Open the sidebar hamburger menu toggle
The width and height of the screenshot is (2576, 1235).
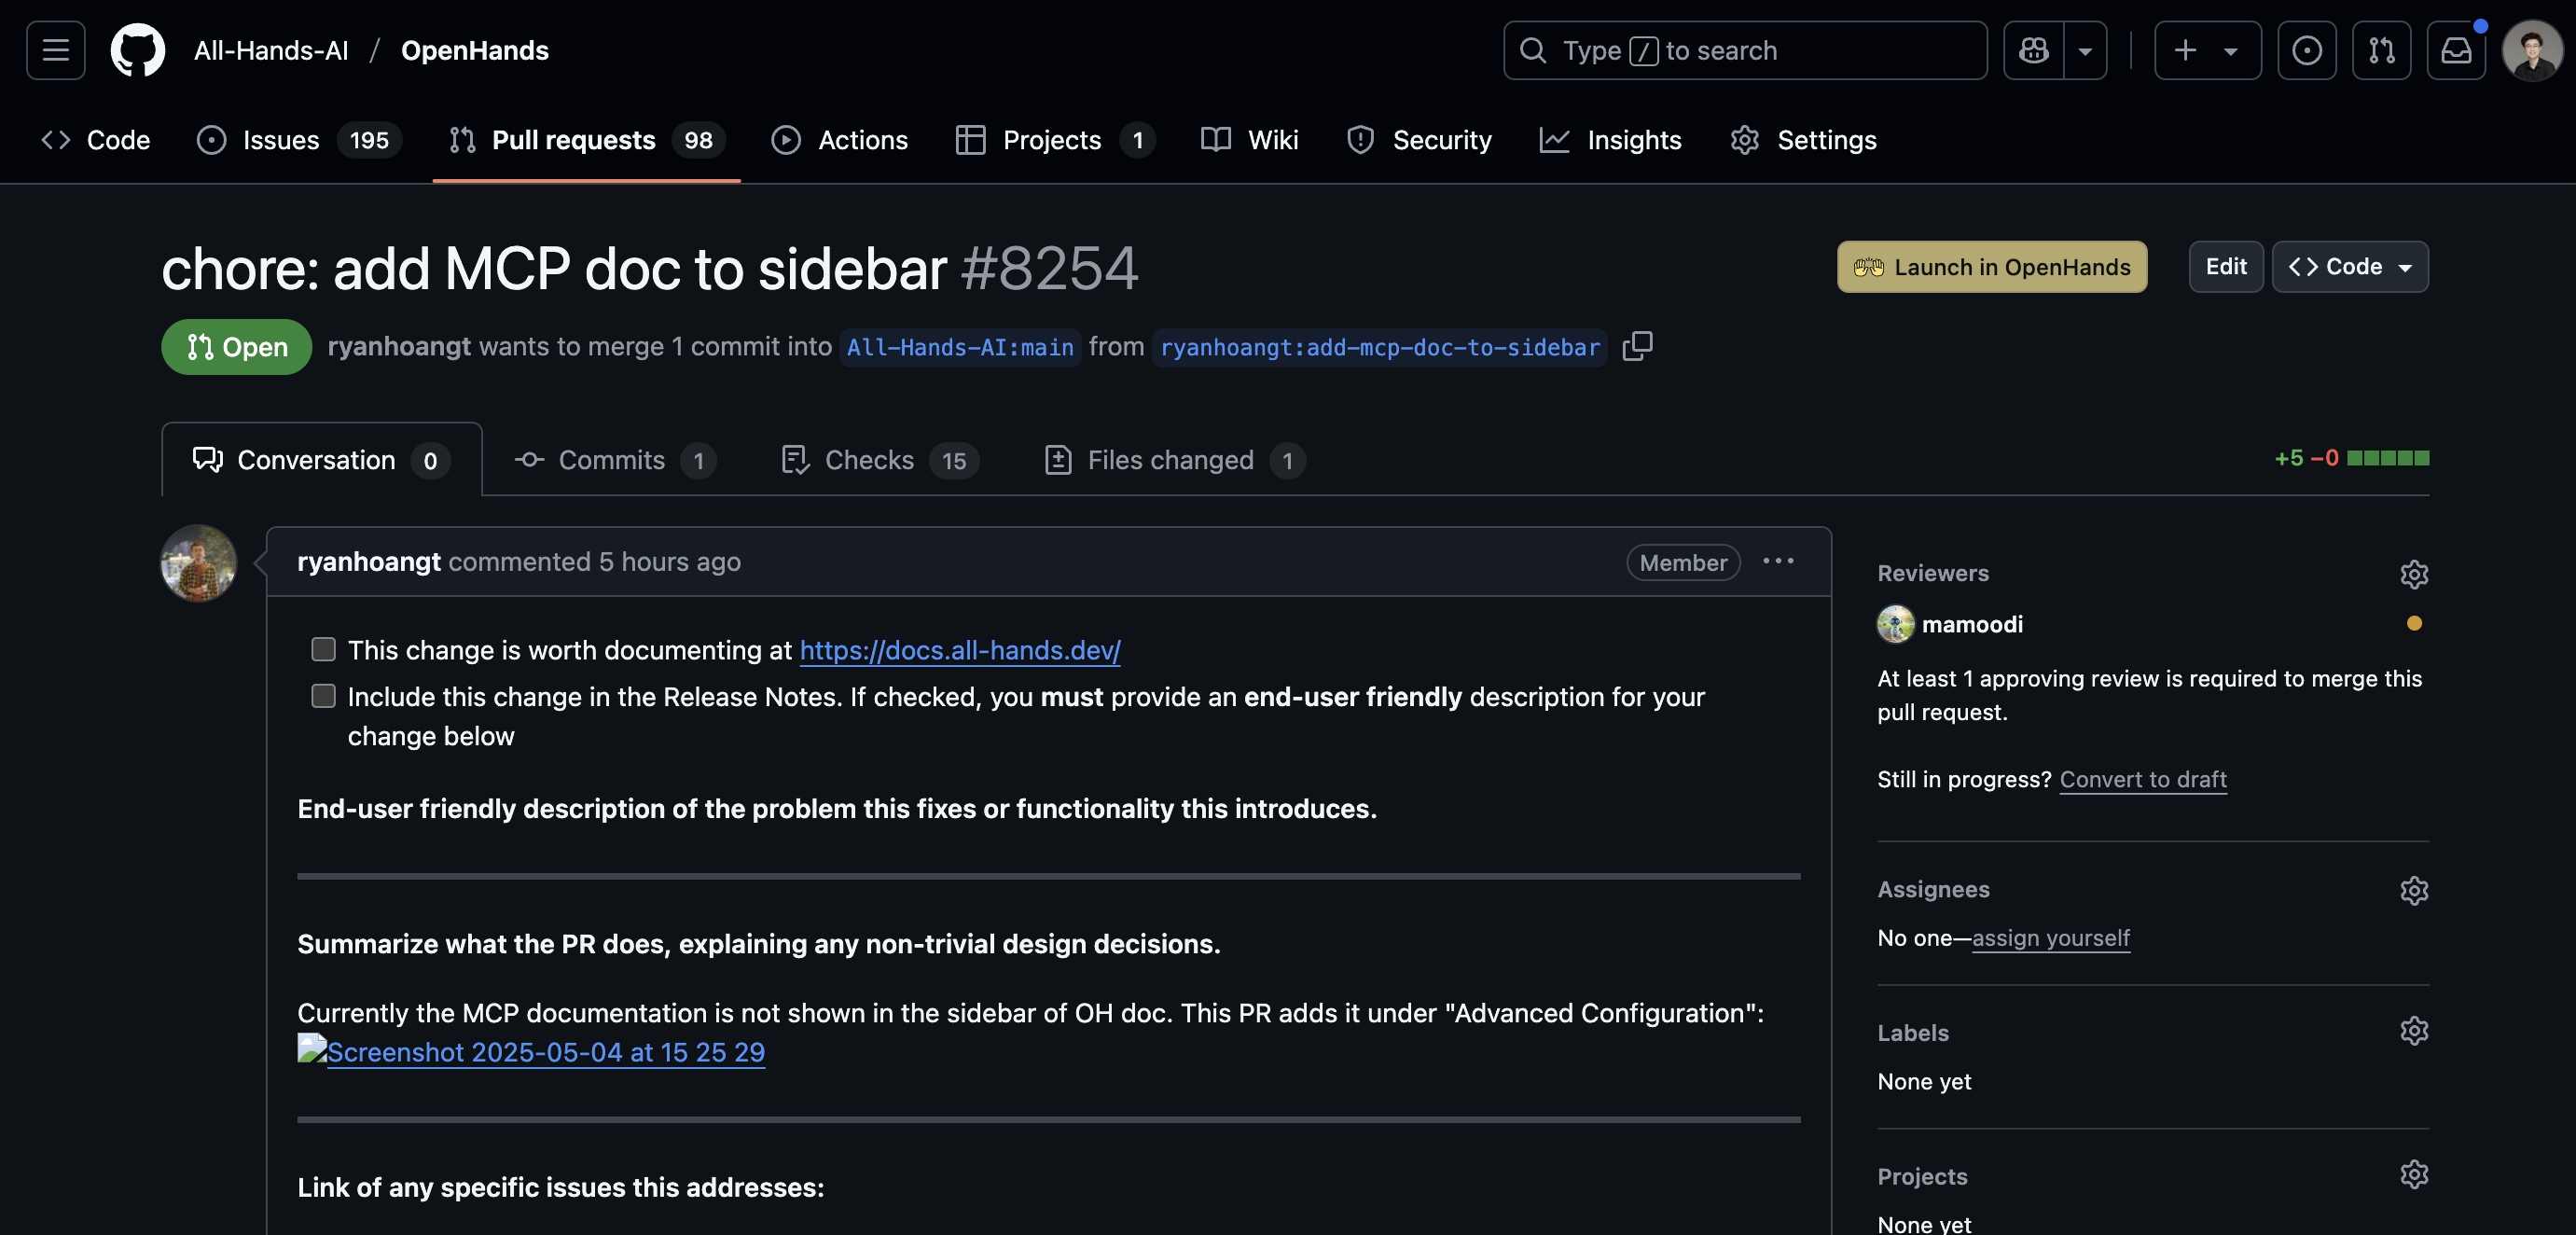coord(55,50)
